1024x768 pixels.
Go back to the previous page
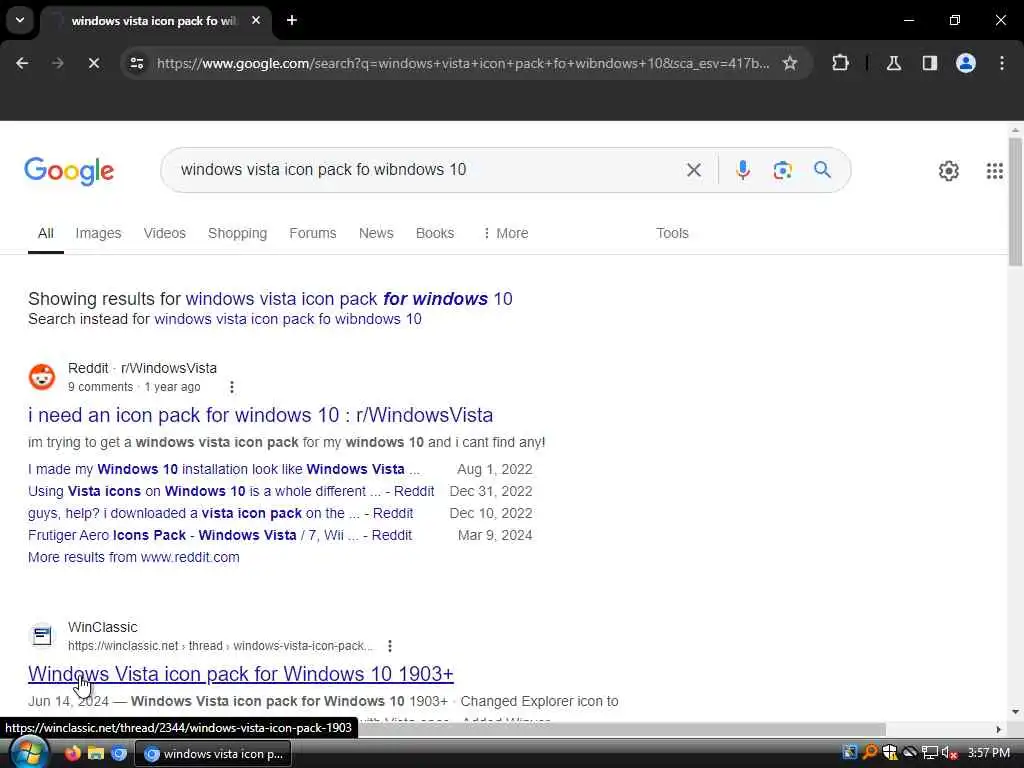click(x=22, y=63)
